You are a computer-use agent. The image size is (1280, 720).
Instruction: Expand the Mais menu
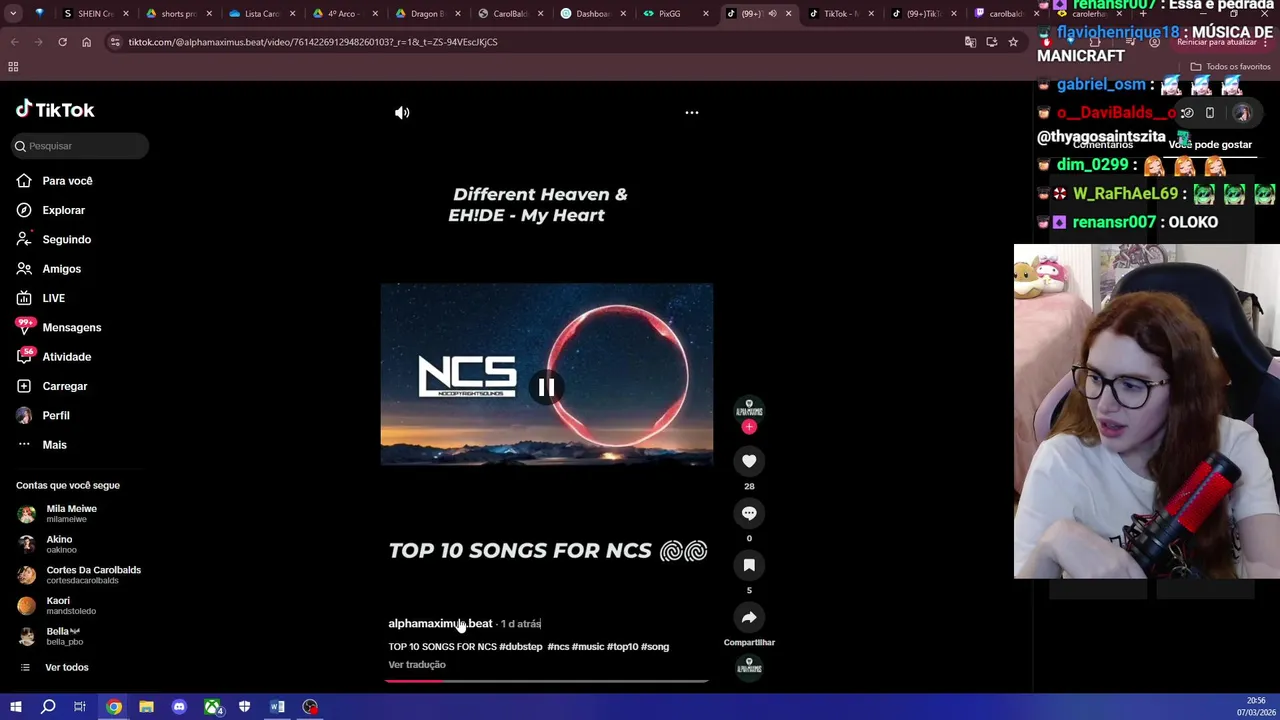point(54,445)
